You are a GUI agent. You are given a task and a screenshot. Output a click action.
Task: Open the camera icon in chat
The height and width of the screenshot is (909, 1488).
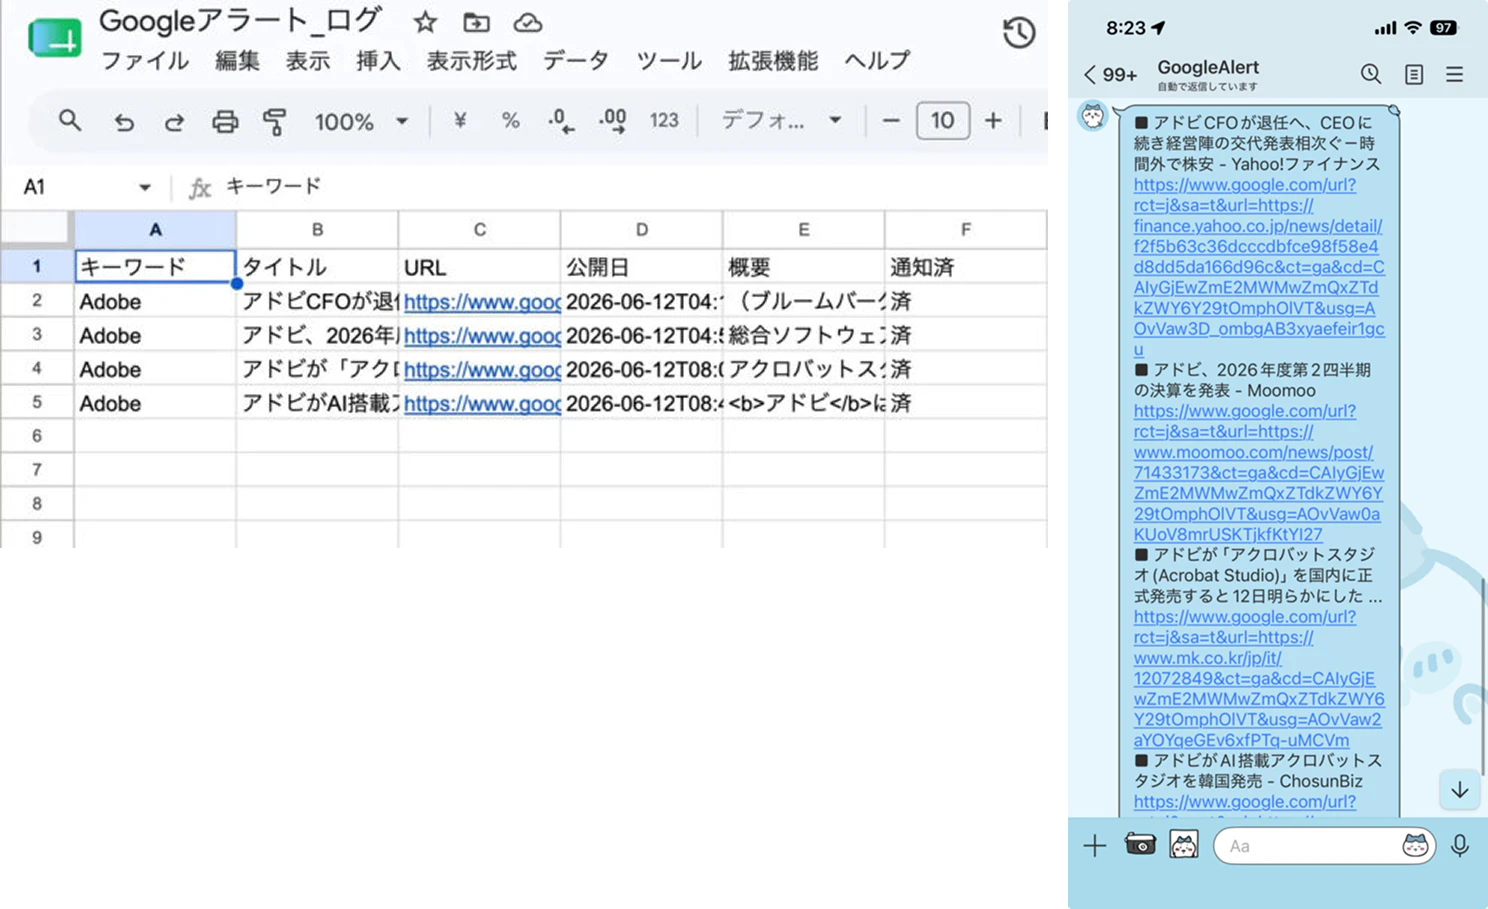click(x=1140, y=845)
